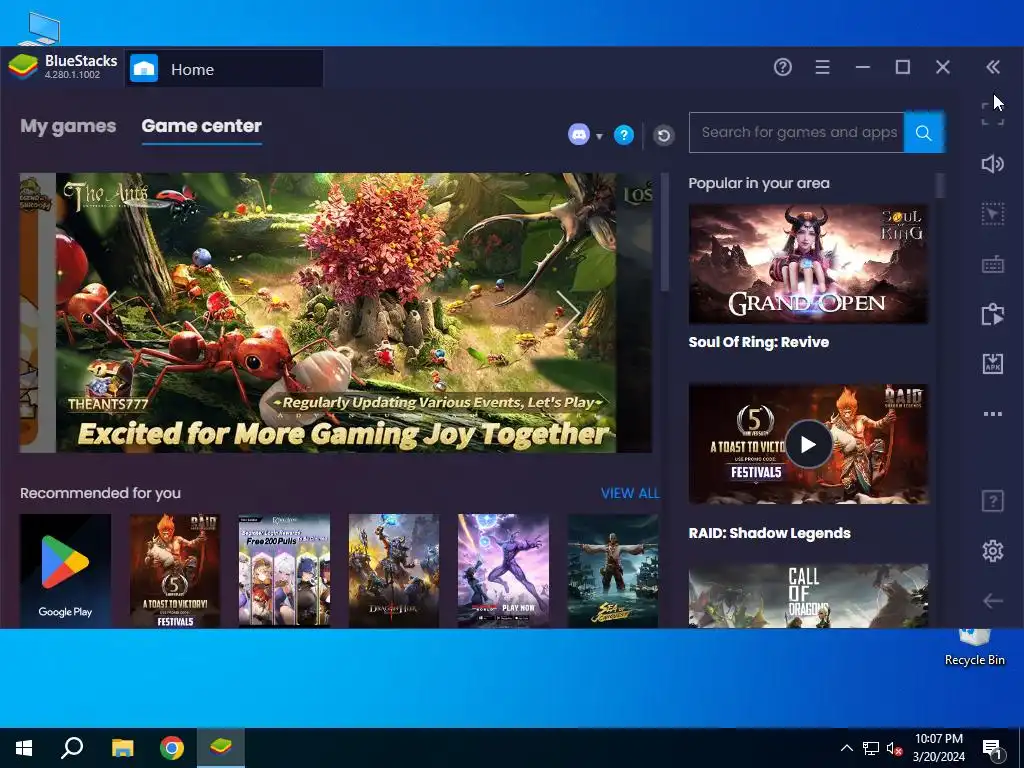Play the RAID: Shadow Legends video
Viewport: 1024px width, 768px height.
808,444
